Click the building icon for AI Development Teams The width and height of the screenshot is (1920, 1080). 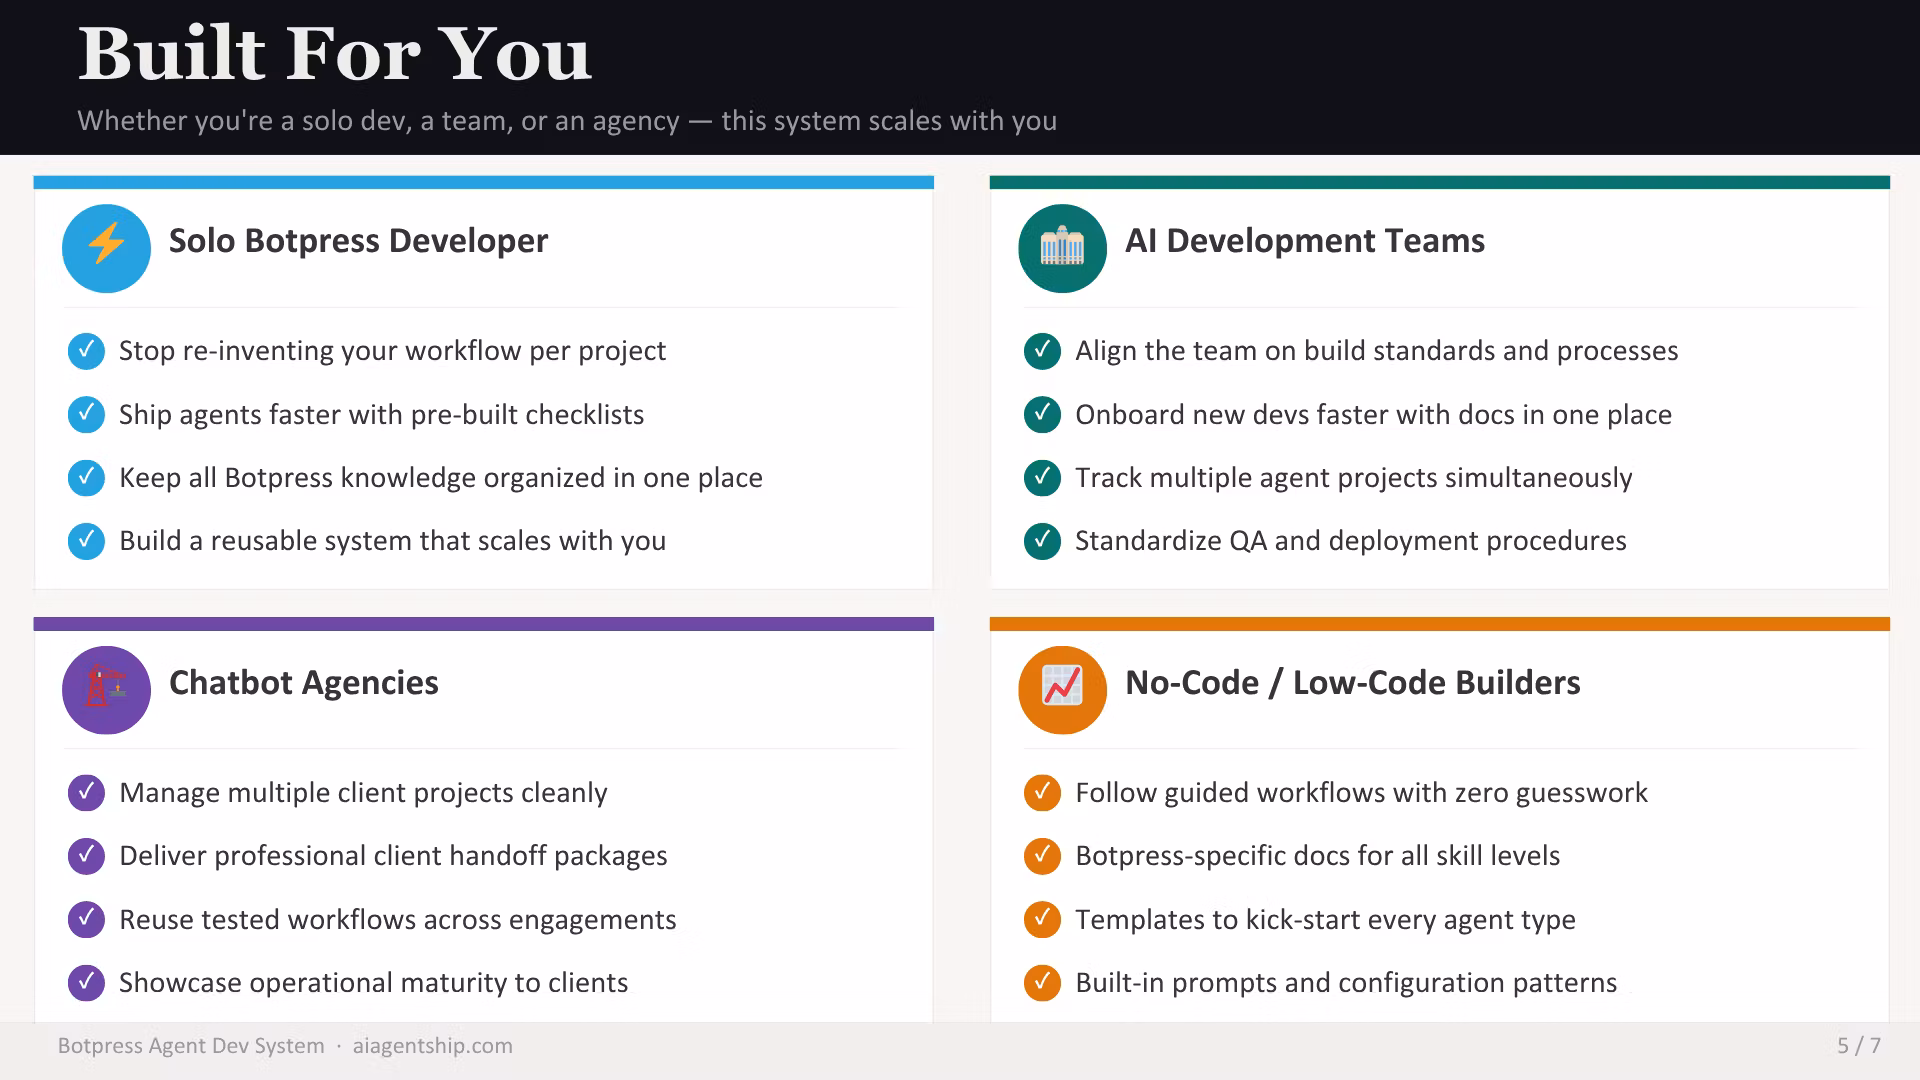click(1062, 248)
